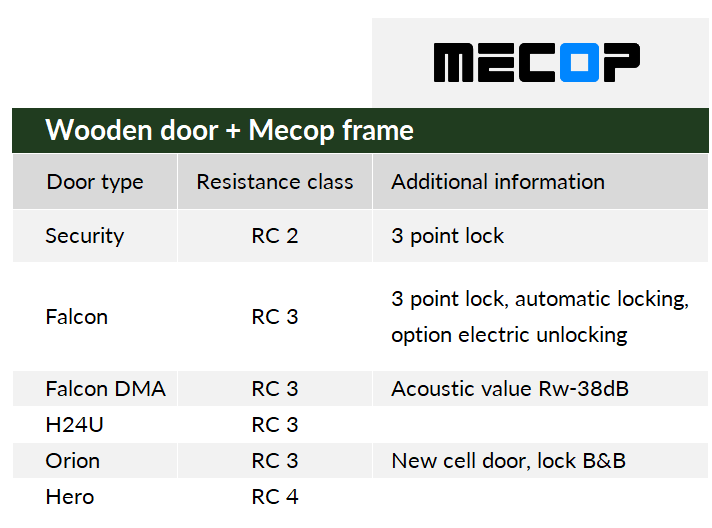Click 'New cell door, lock B&B' text
The width and height of the screenshot is (712, 528).
point(509,461)
